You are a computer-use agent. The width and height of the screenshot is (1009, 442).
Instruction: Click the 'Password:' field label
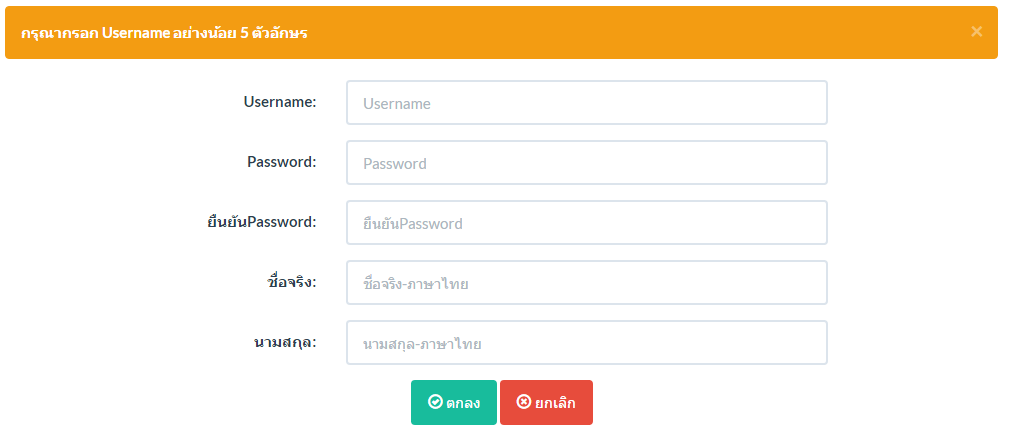pyautogui.click(x=282, y=161)
